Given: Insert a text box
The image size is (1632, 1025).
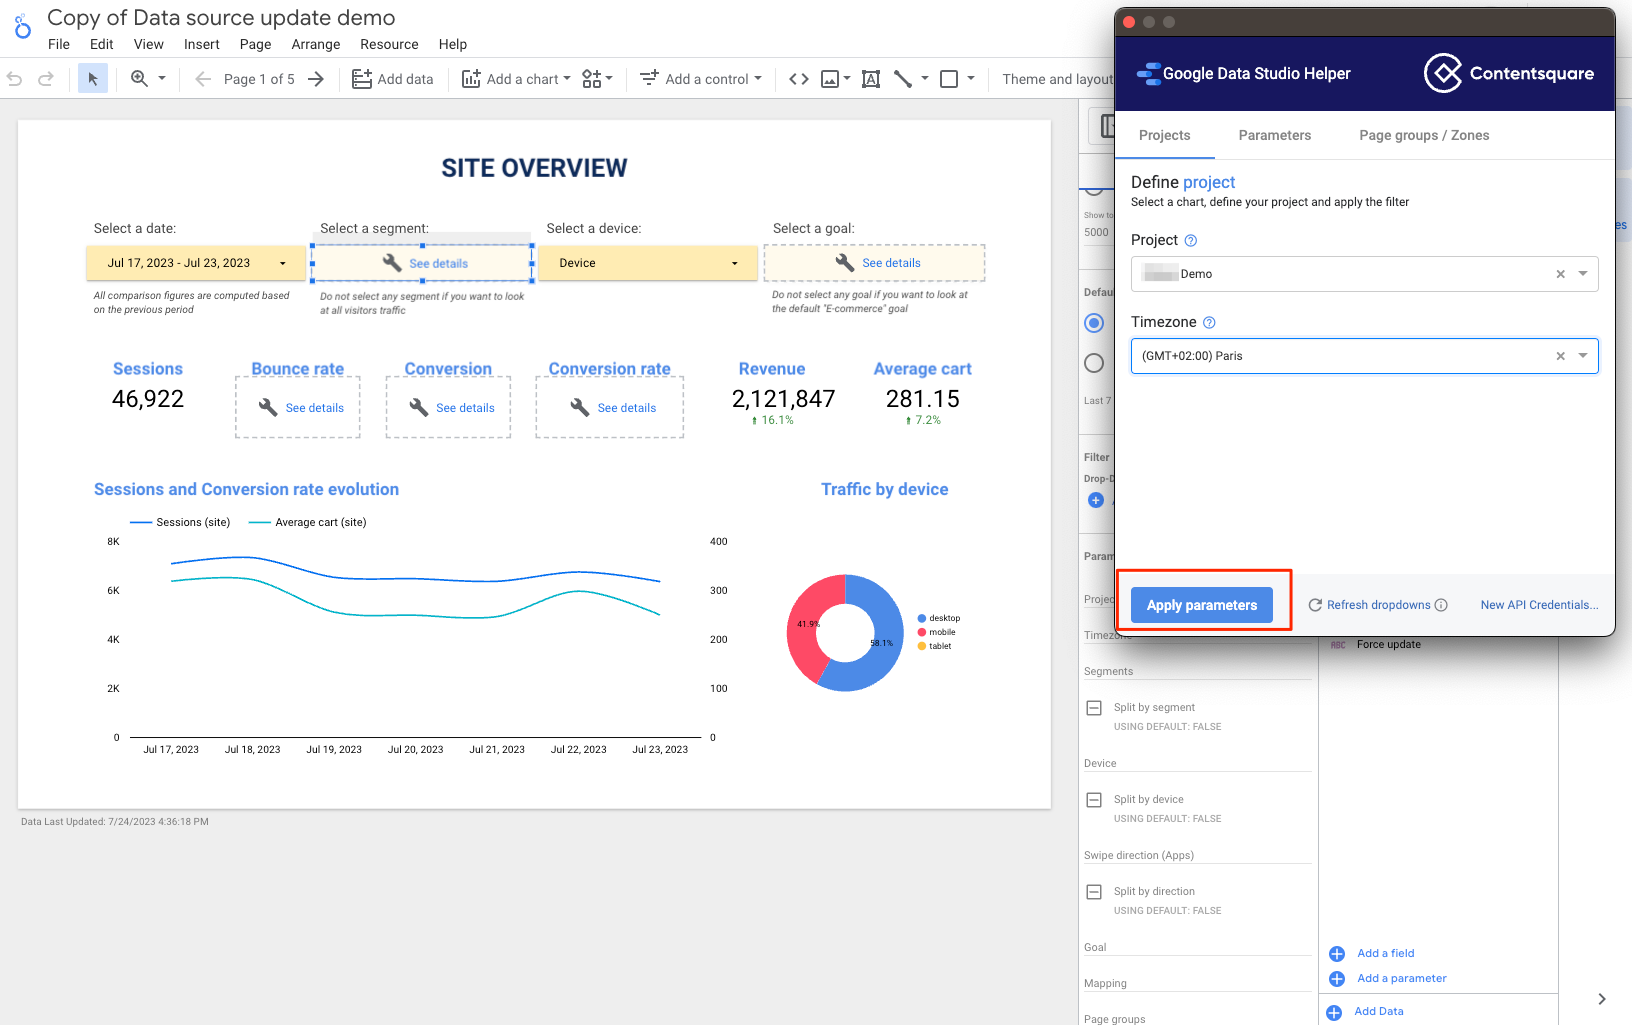Looking at the screenshot, I should coord(871,79).
